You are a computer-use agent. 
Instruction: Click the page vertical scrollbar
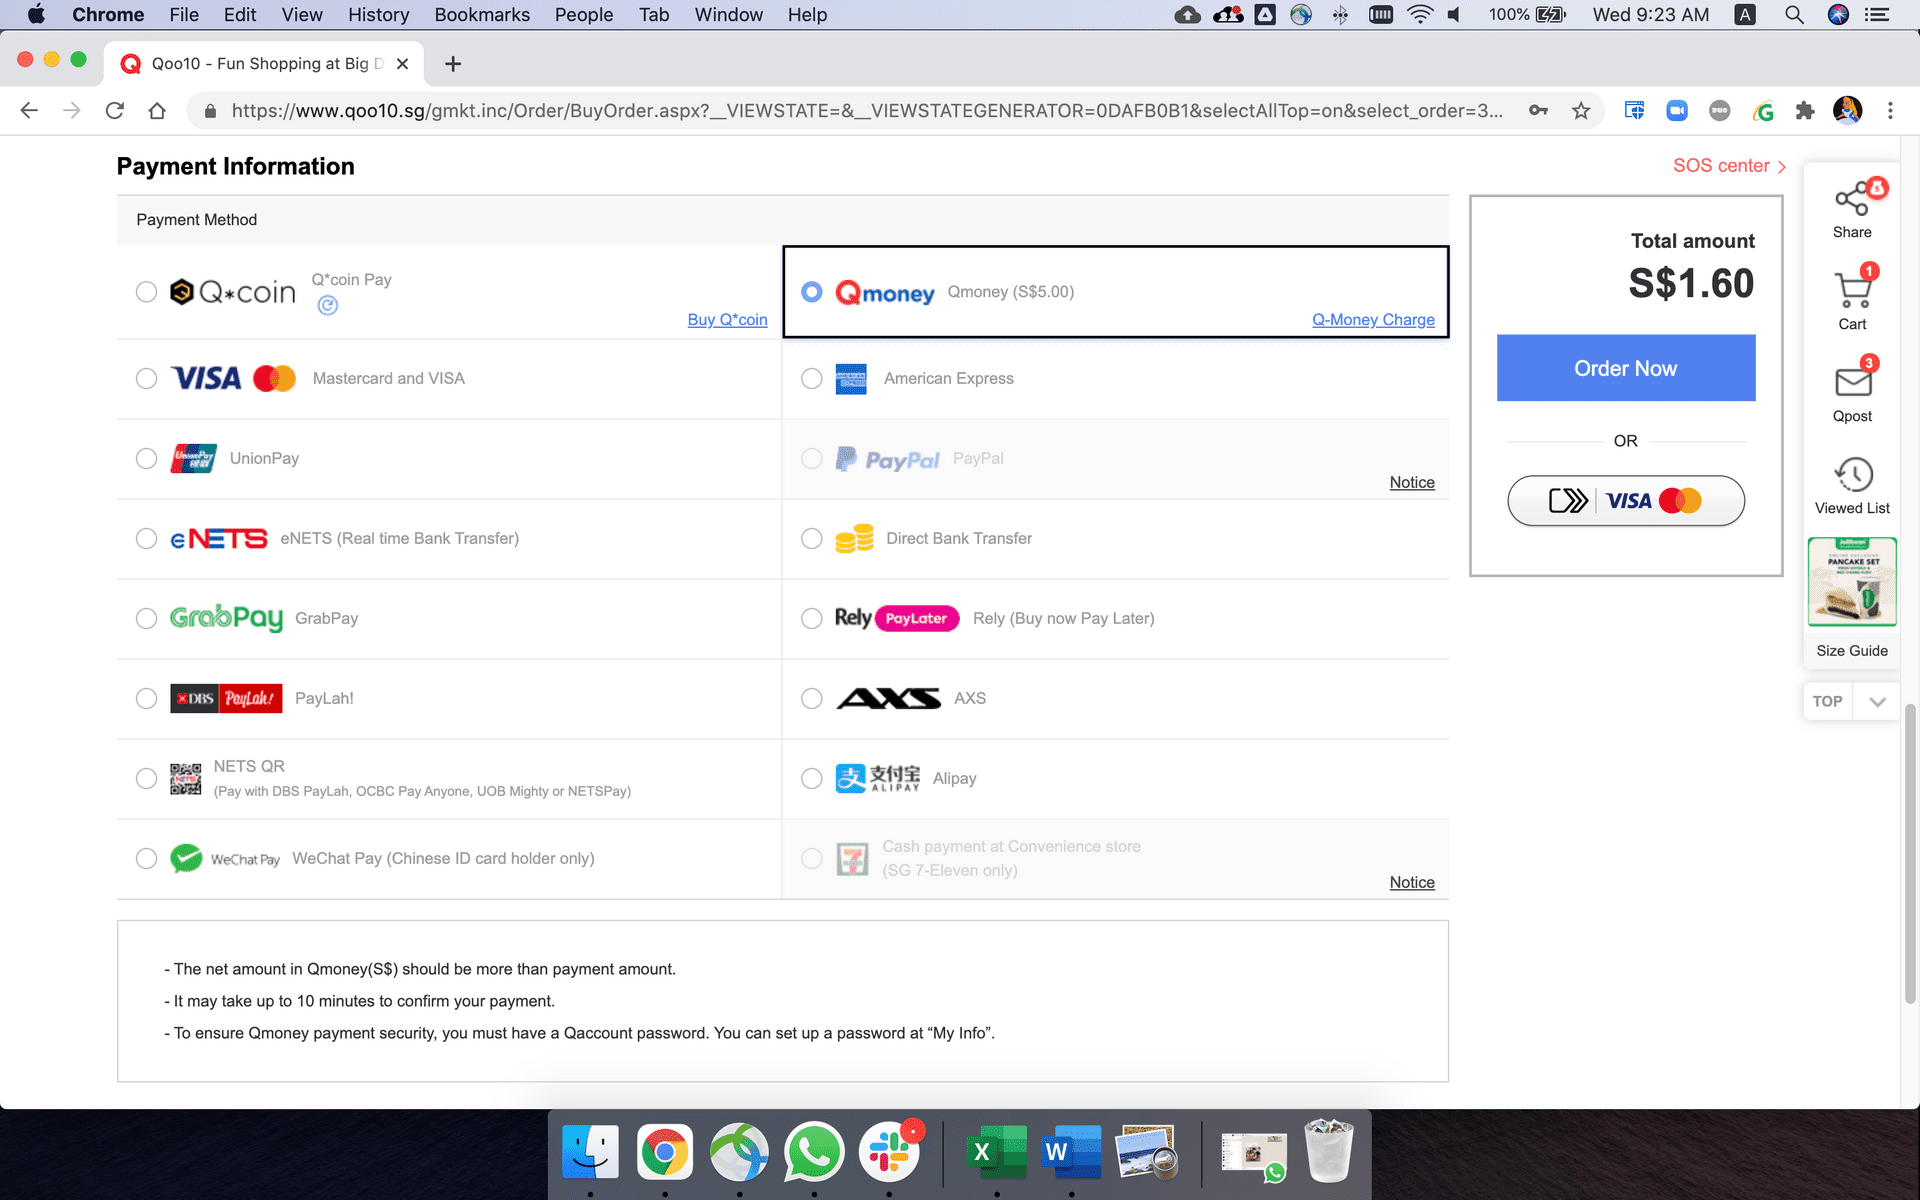coord(1910,855)
